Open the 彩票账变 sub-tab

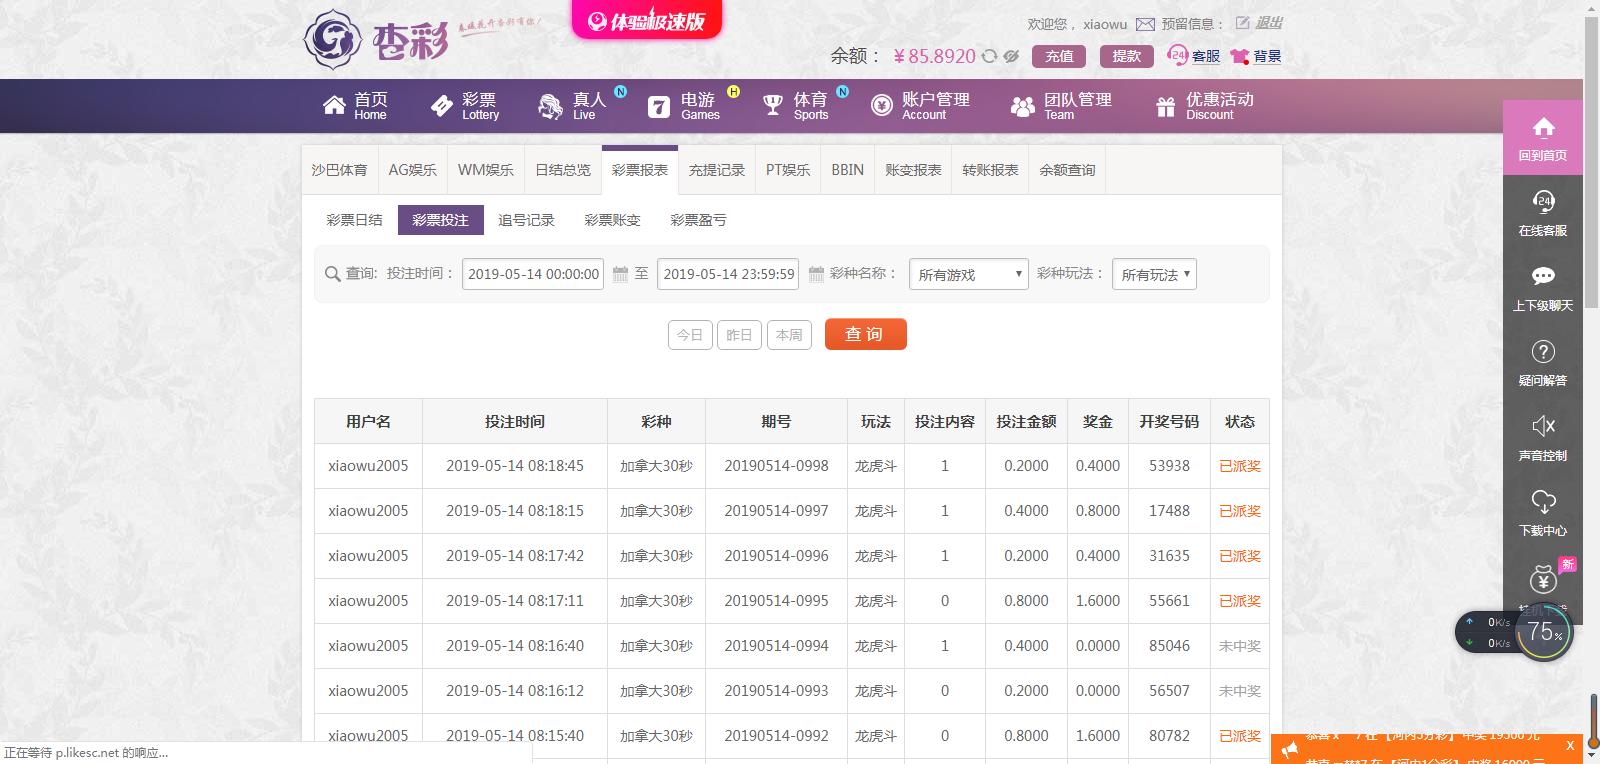[612, 220]
